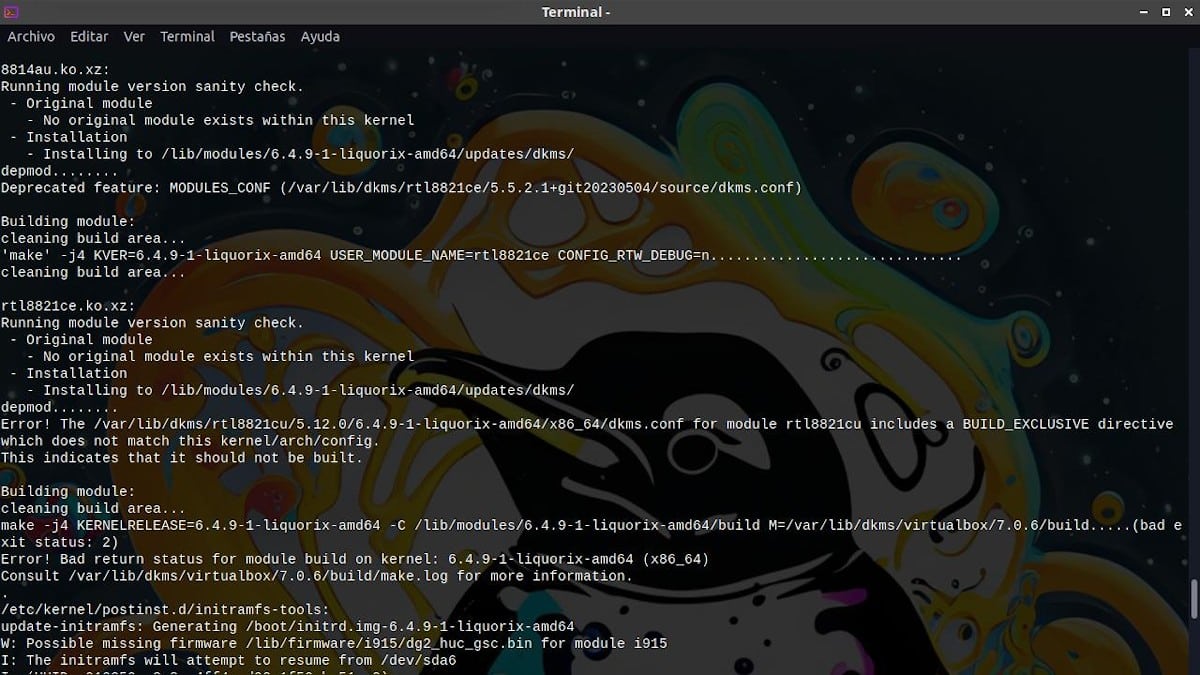Click the 'Deprecated feature: MODULES_CONF' line
Viewport: 1200px width, 675px height.
[x=401, y=188]
